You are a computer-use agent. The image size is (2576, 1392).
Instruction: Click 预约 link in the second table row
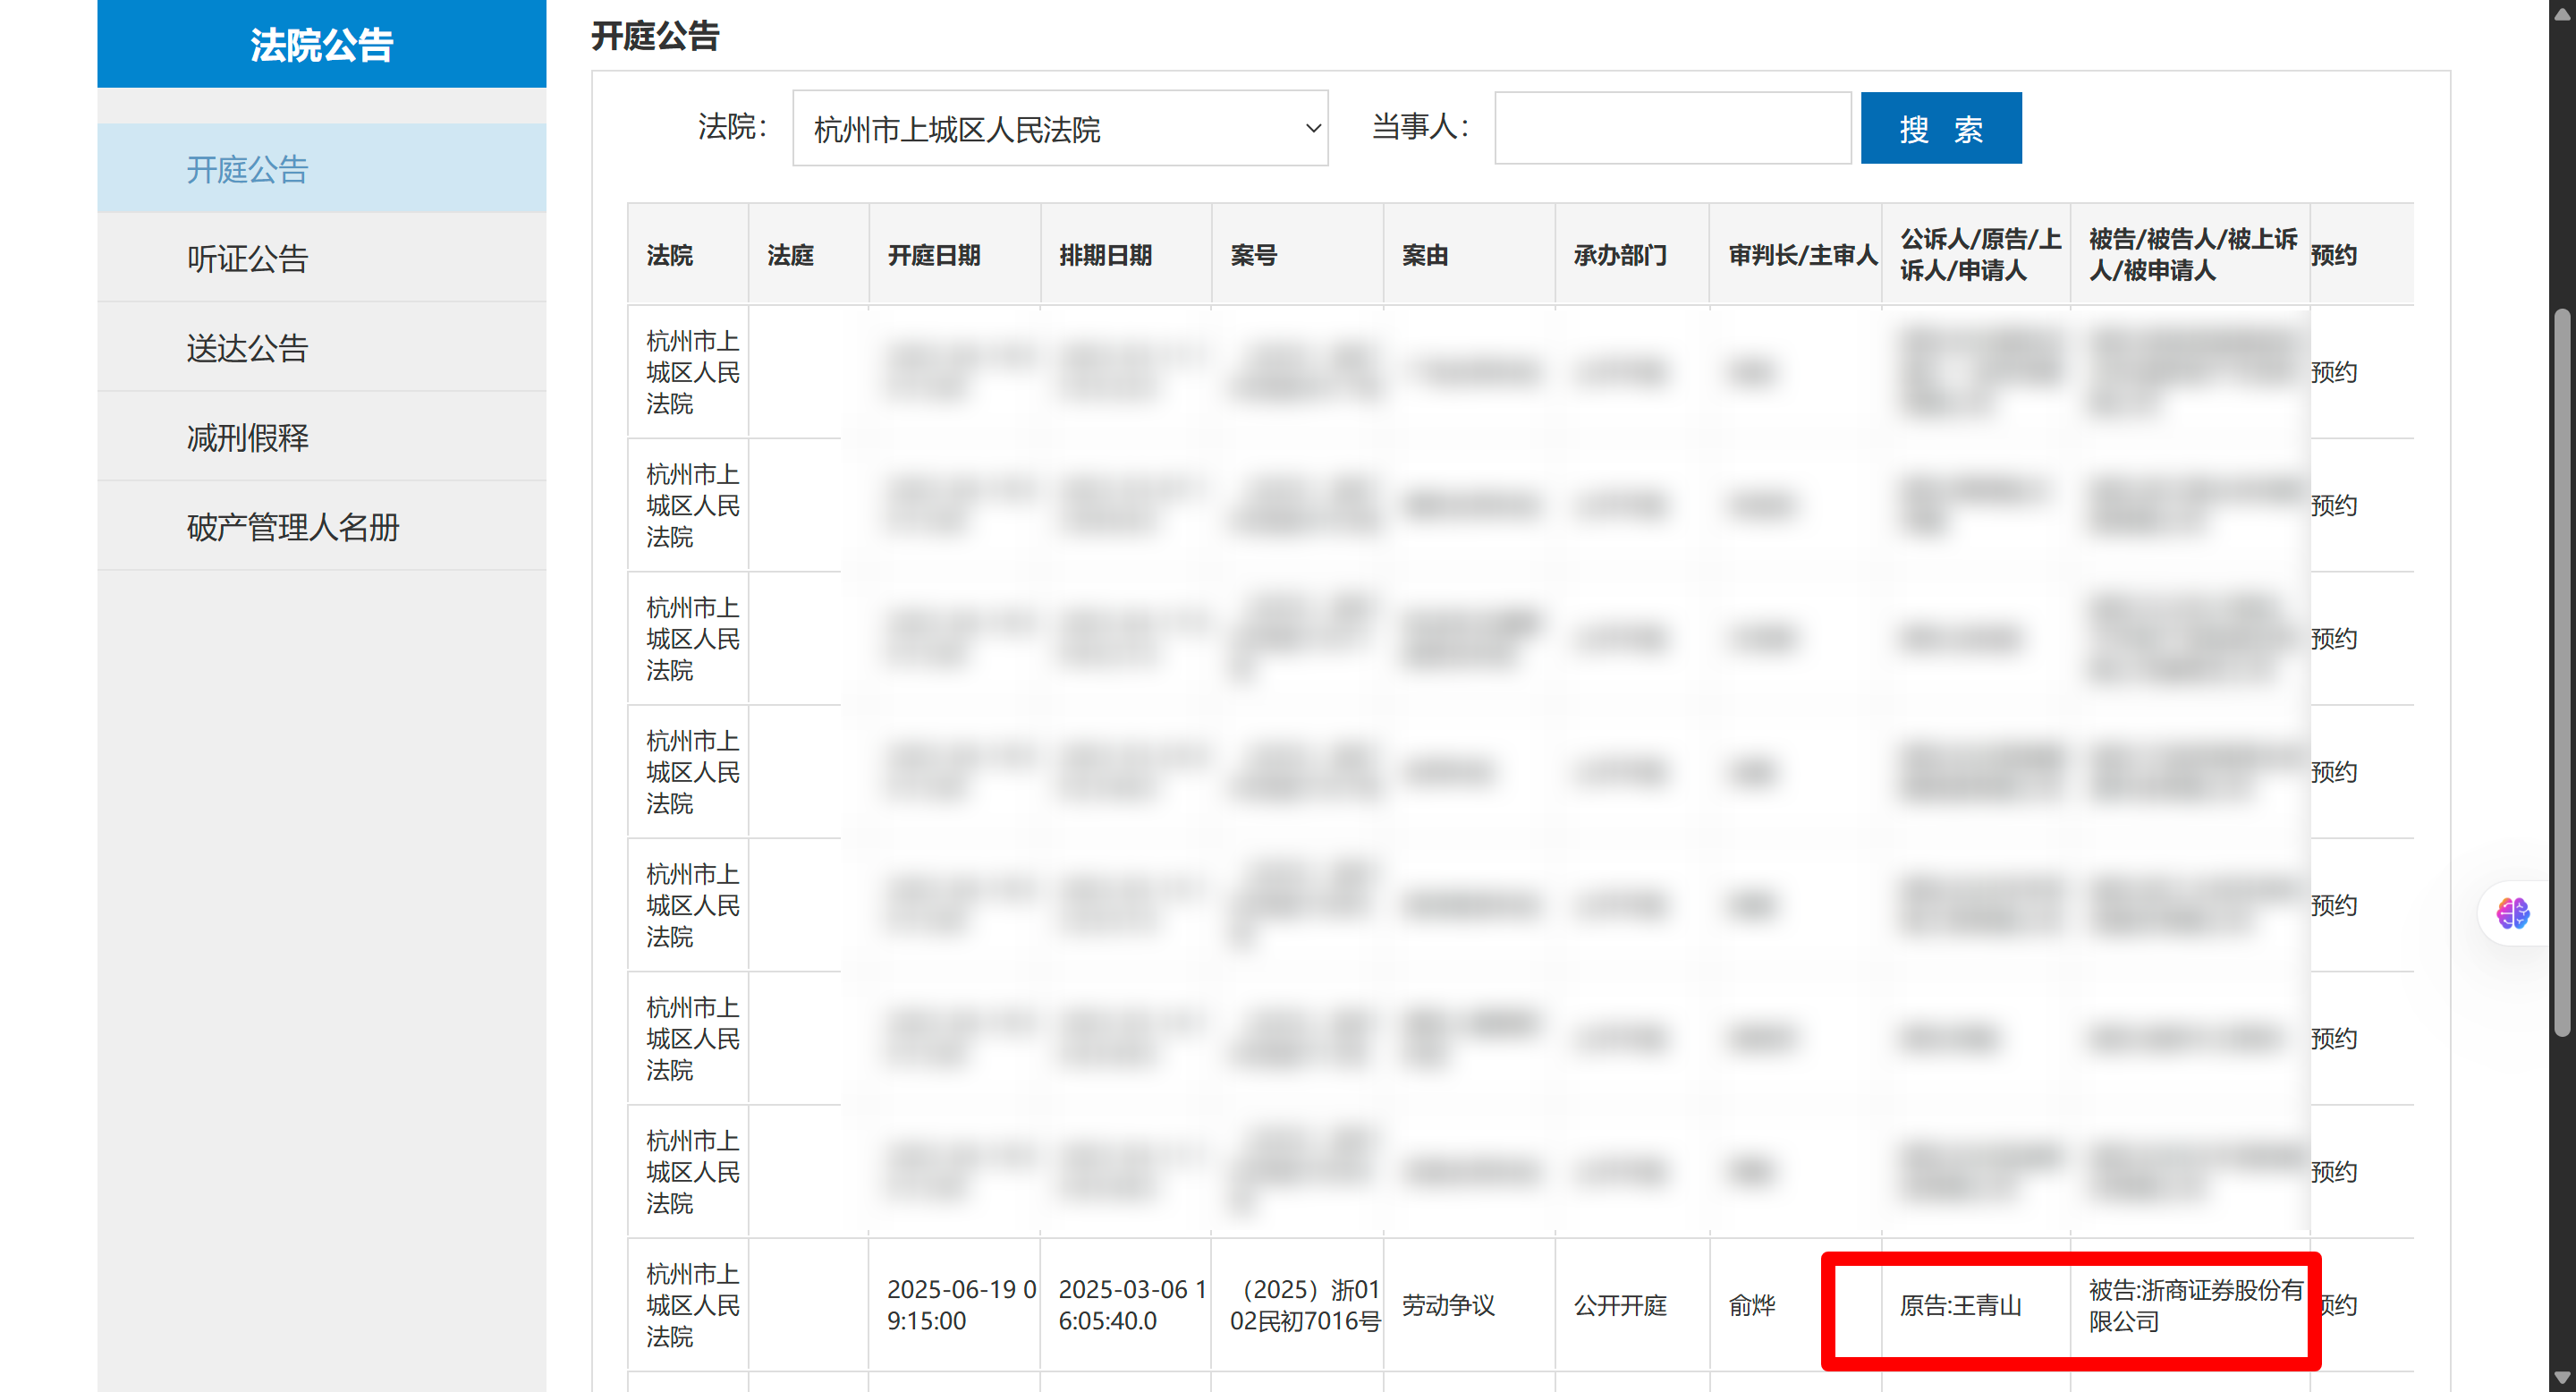(x=2334, y=505)
